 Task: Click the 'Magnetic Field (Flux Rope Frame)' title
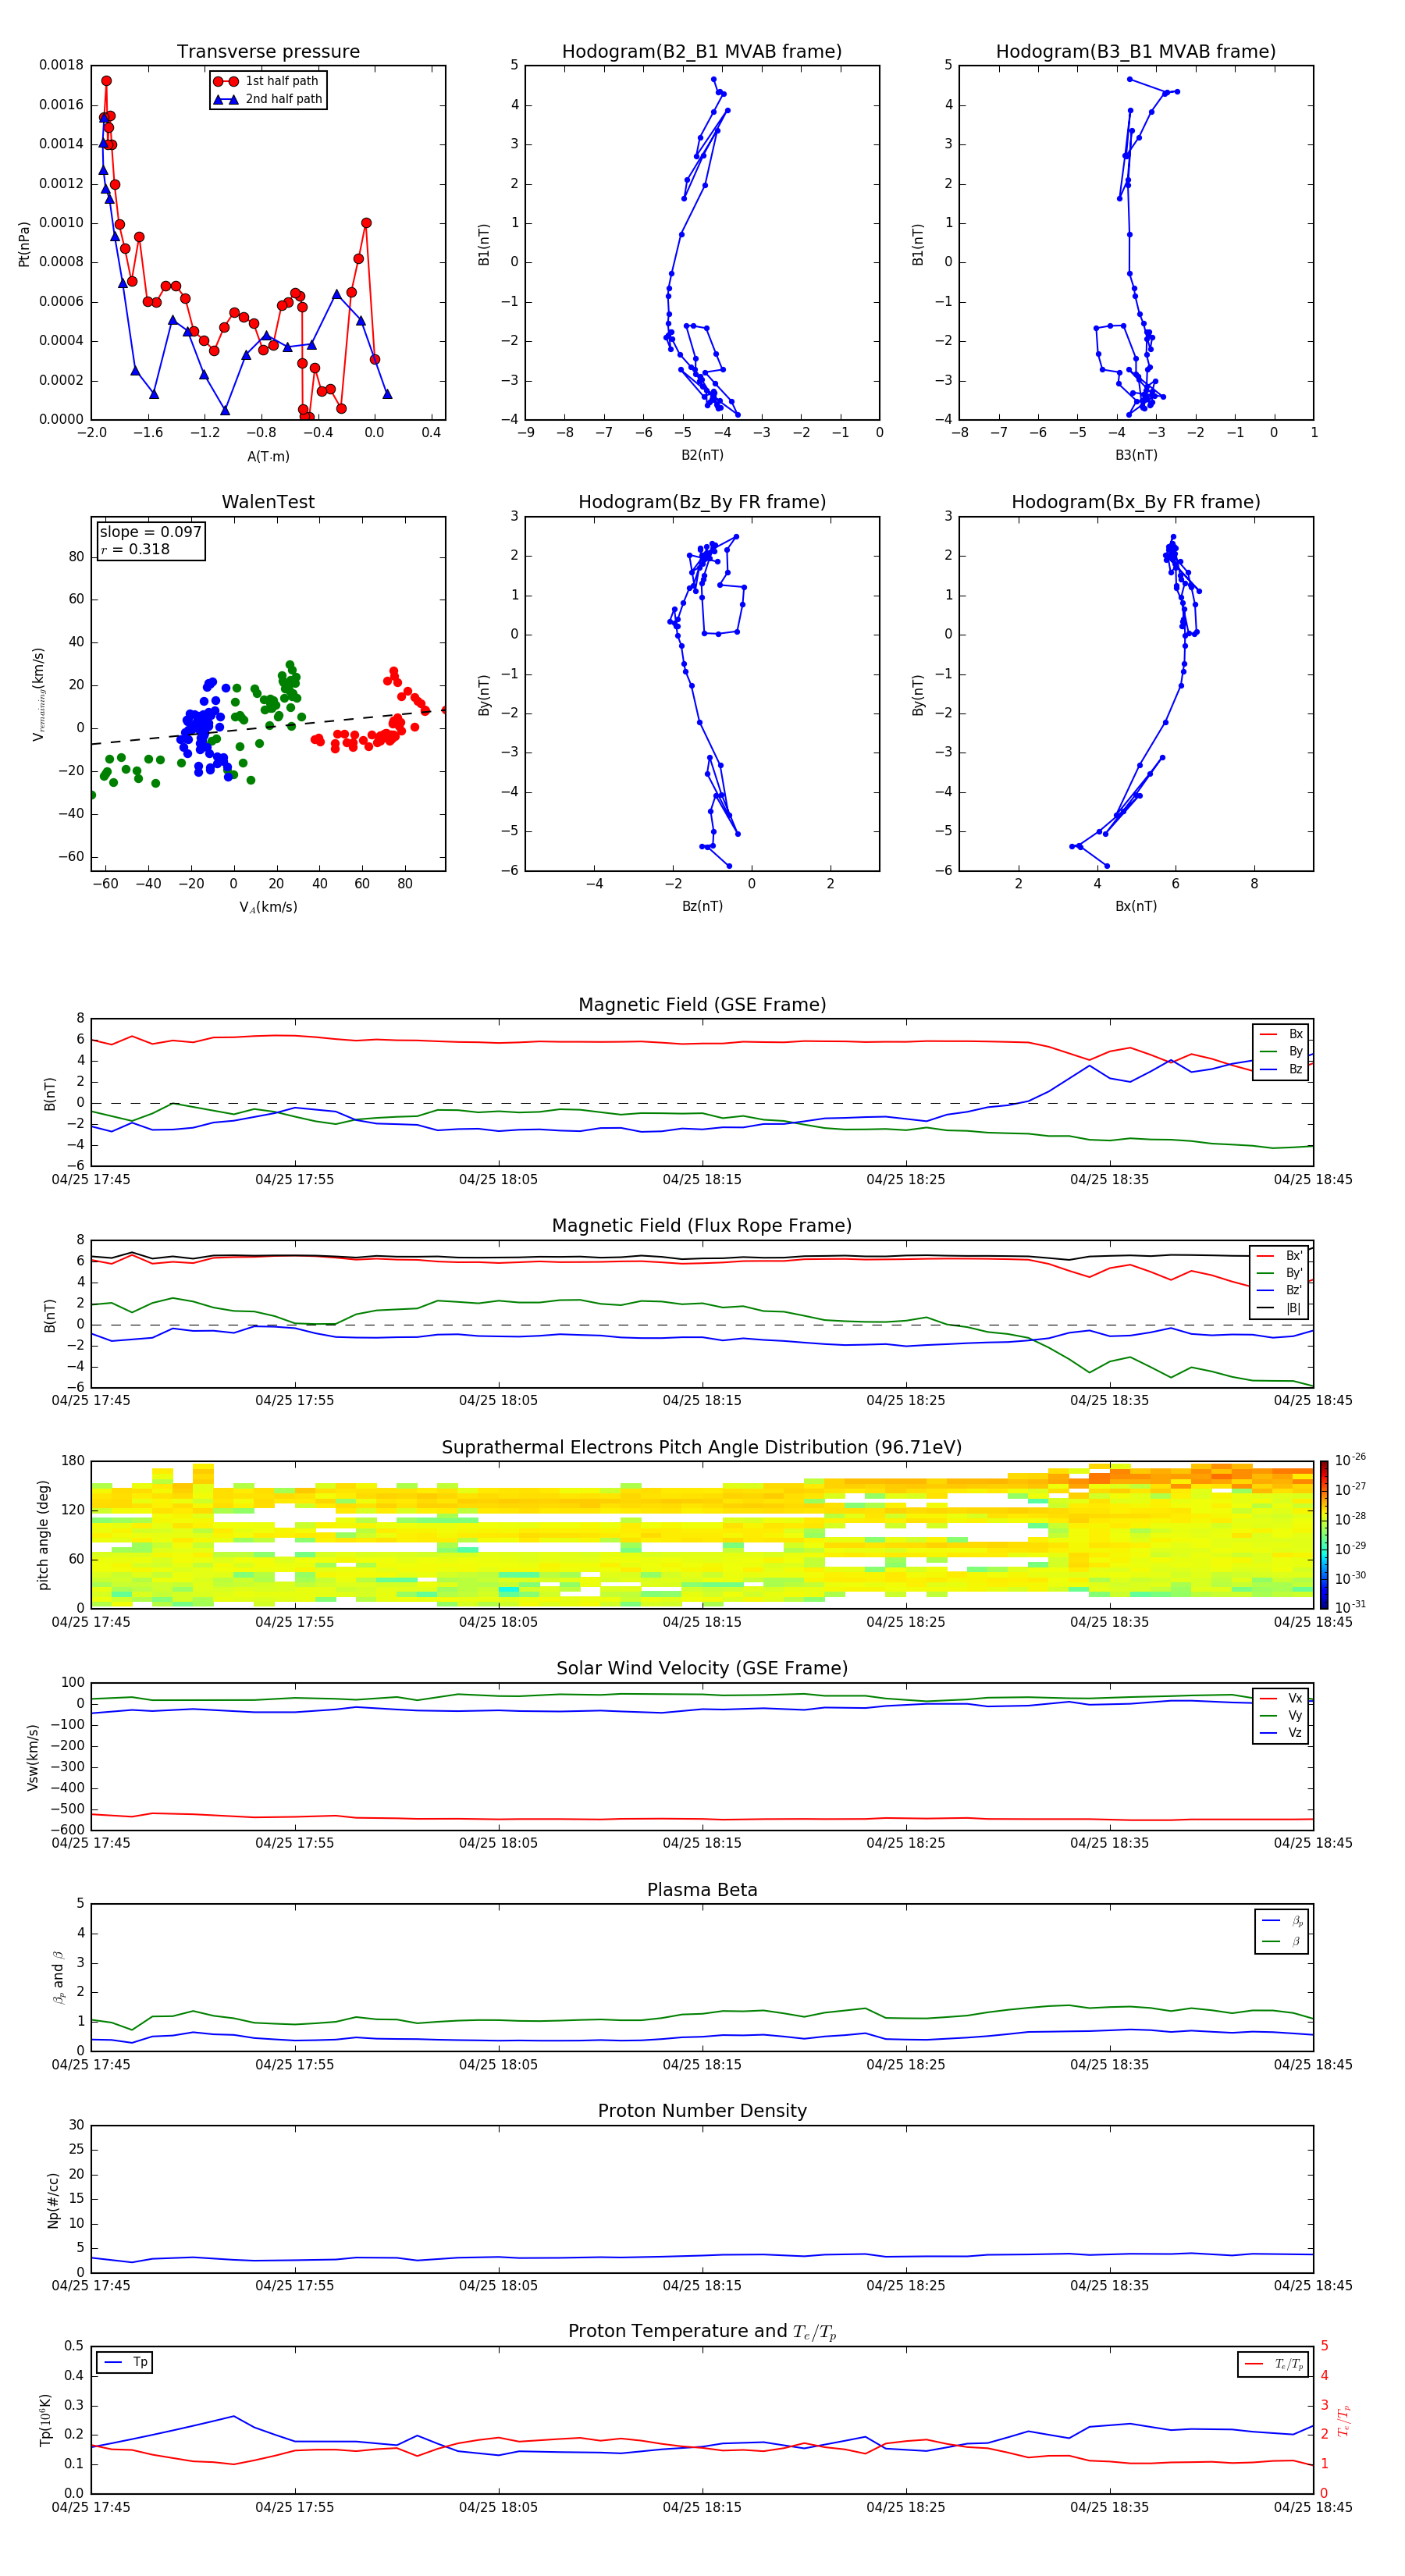pyautogui.click(x=702, y=1226)
